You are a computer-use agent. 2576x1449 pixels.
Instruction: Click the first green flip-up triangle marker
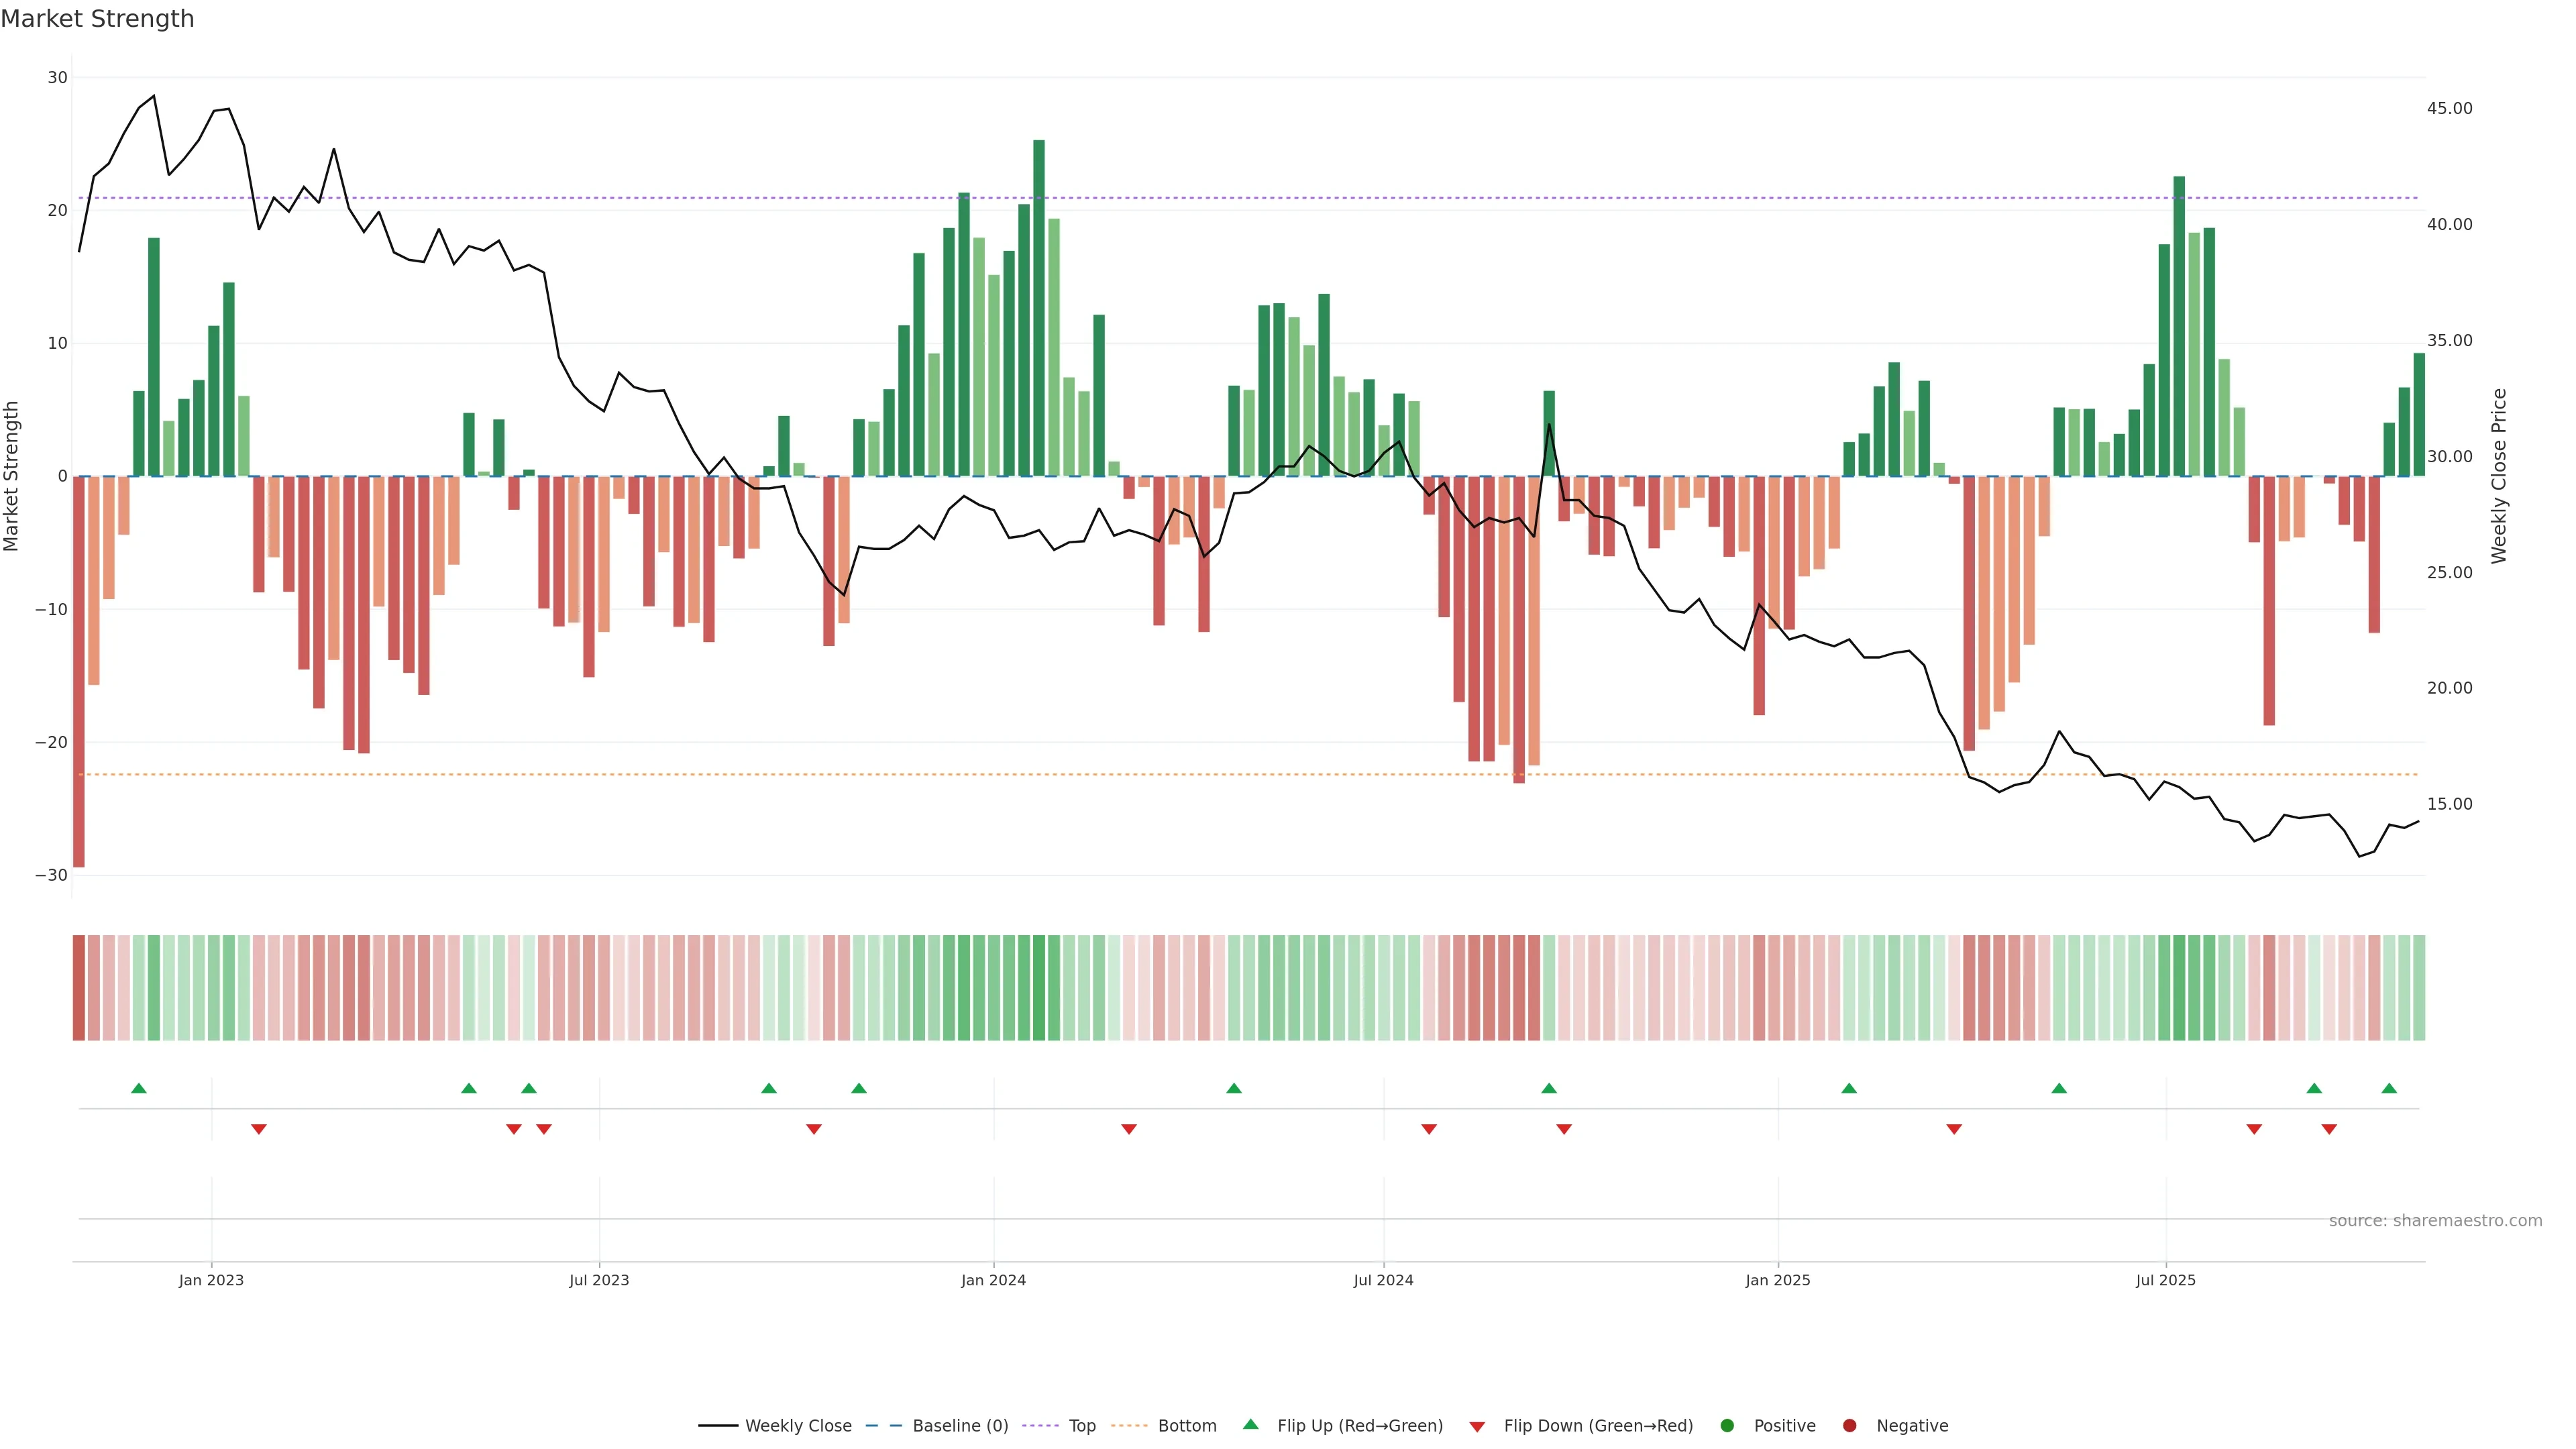click(139, 1088)
